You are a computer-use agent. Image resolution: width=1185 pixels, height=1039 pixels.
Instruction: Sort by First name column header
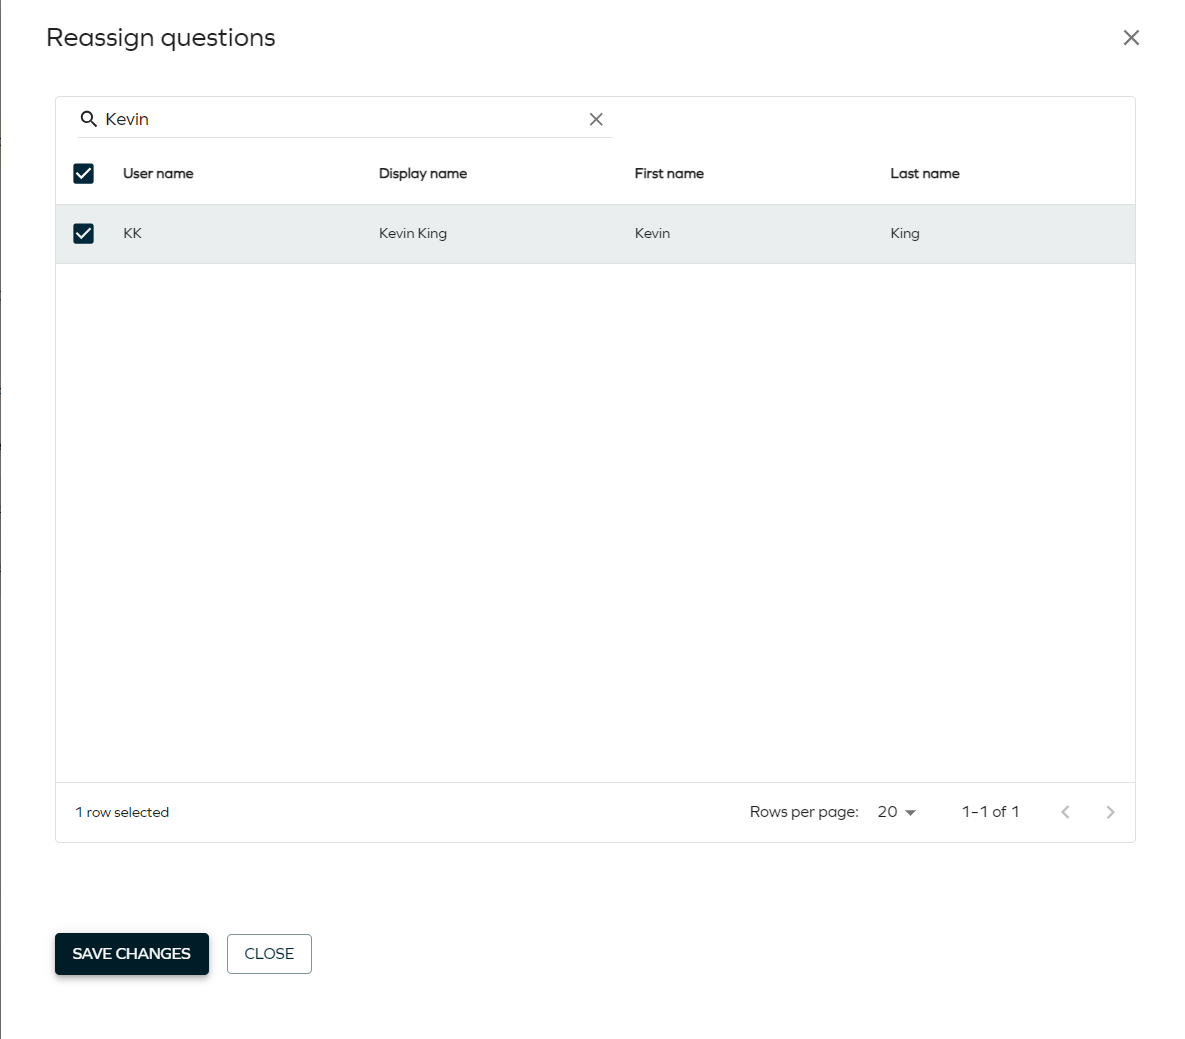tap(669, 174)
